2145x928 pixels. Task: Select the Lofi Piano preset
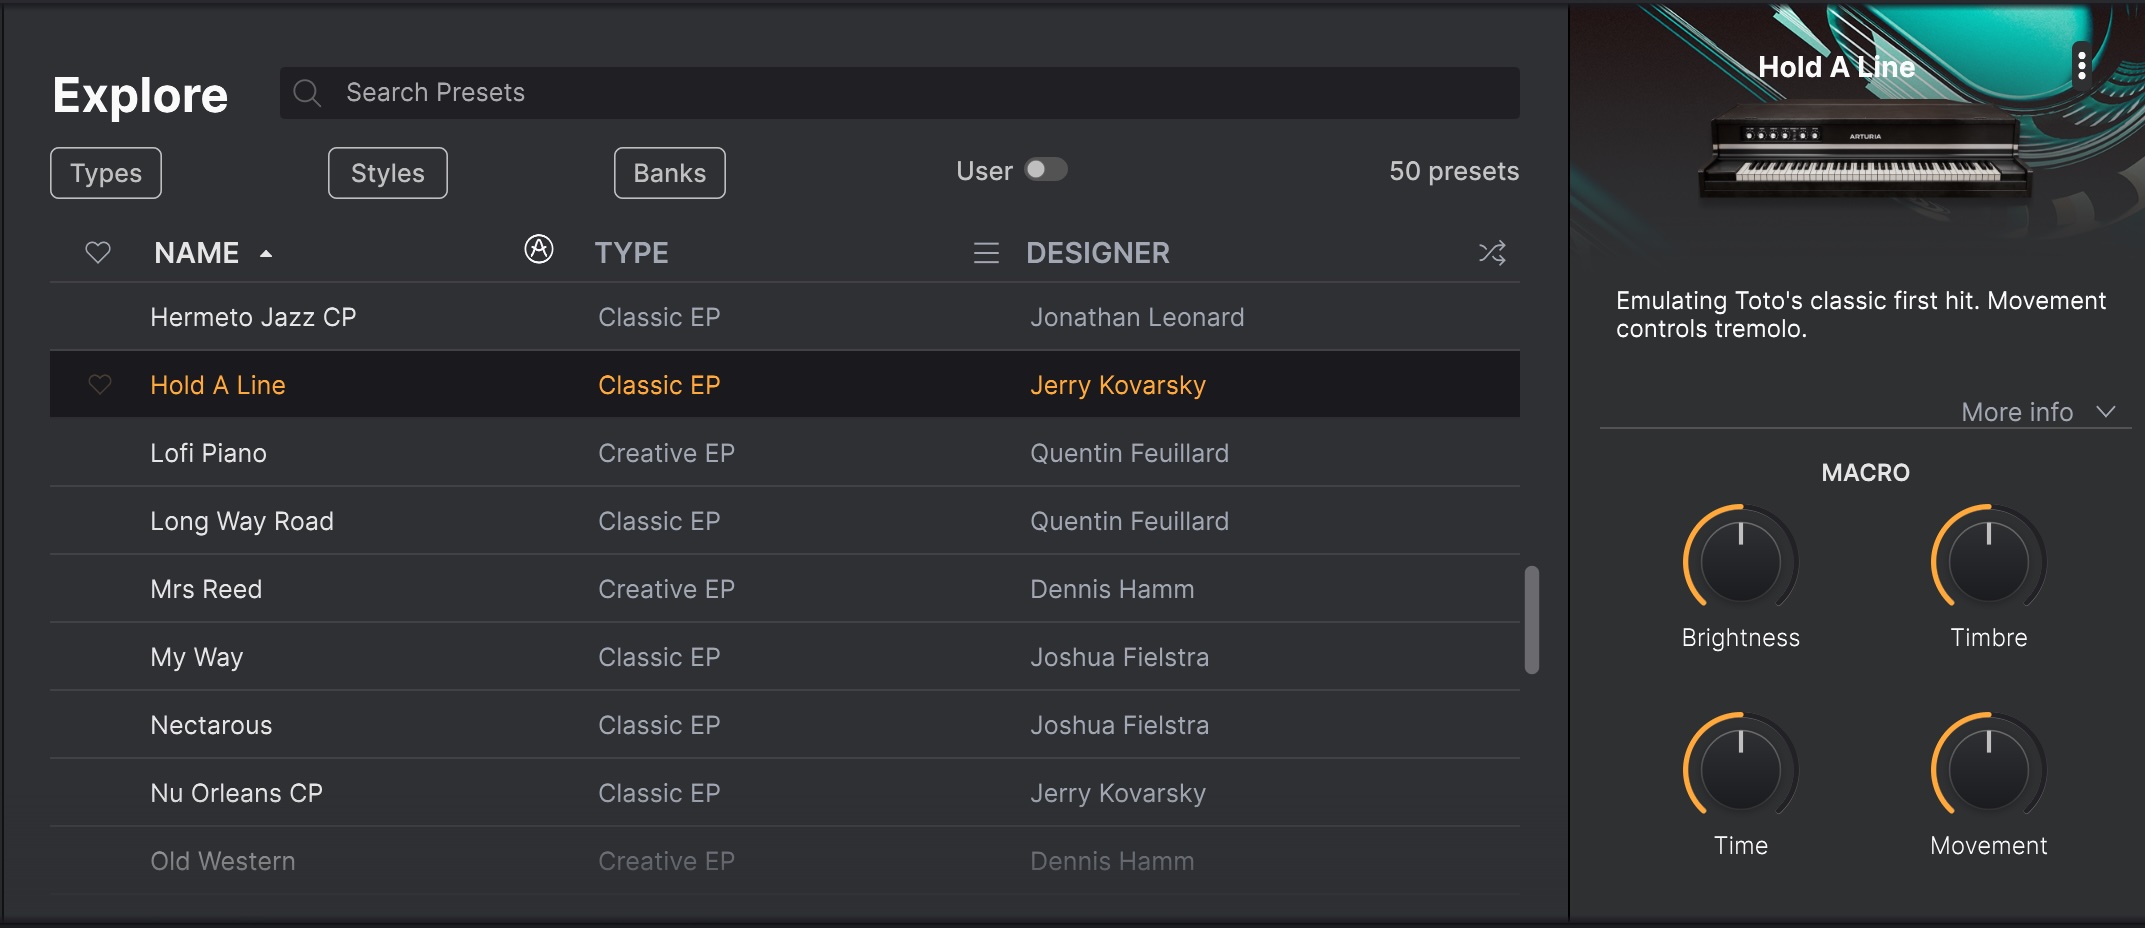tap(785, 453)
